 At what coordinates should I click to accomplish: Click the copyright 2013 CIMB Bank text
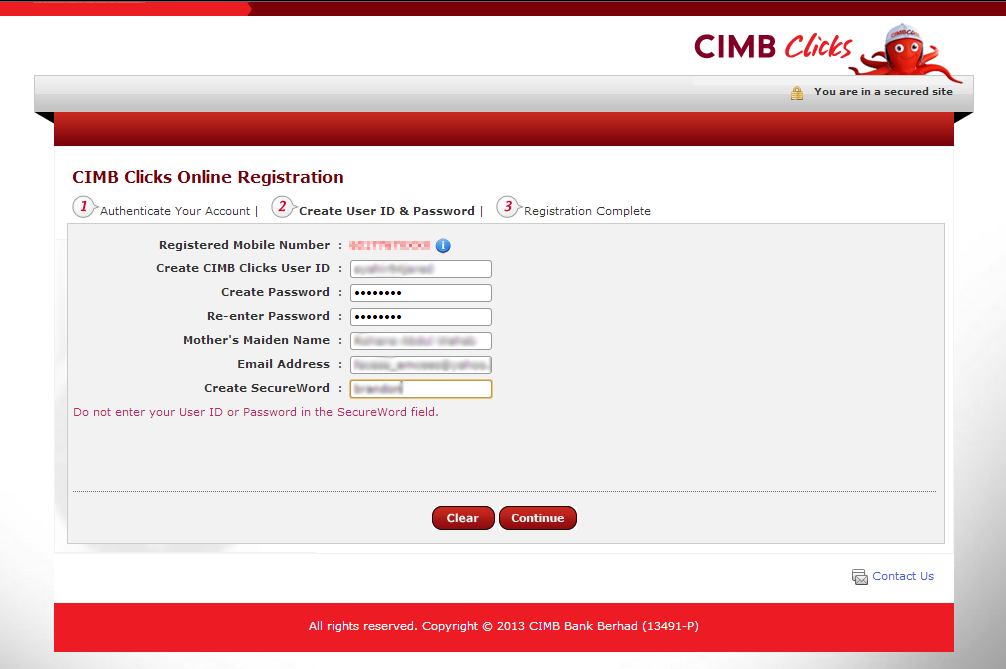point(504,626)
